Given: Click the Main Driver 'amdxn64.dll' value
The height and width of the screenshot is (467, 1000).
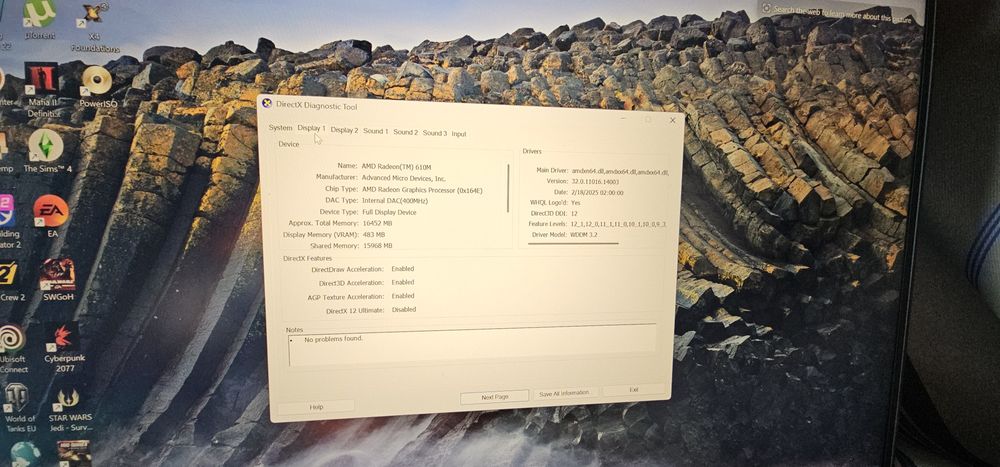Looking at the screenshot, I should point(619,172).
